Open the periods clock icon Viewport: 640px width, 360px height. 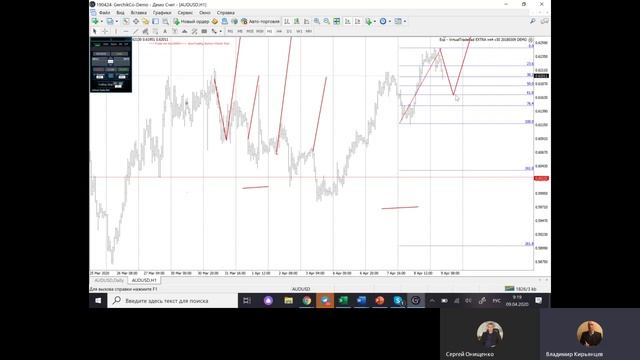pos(383,21)
